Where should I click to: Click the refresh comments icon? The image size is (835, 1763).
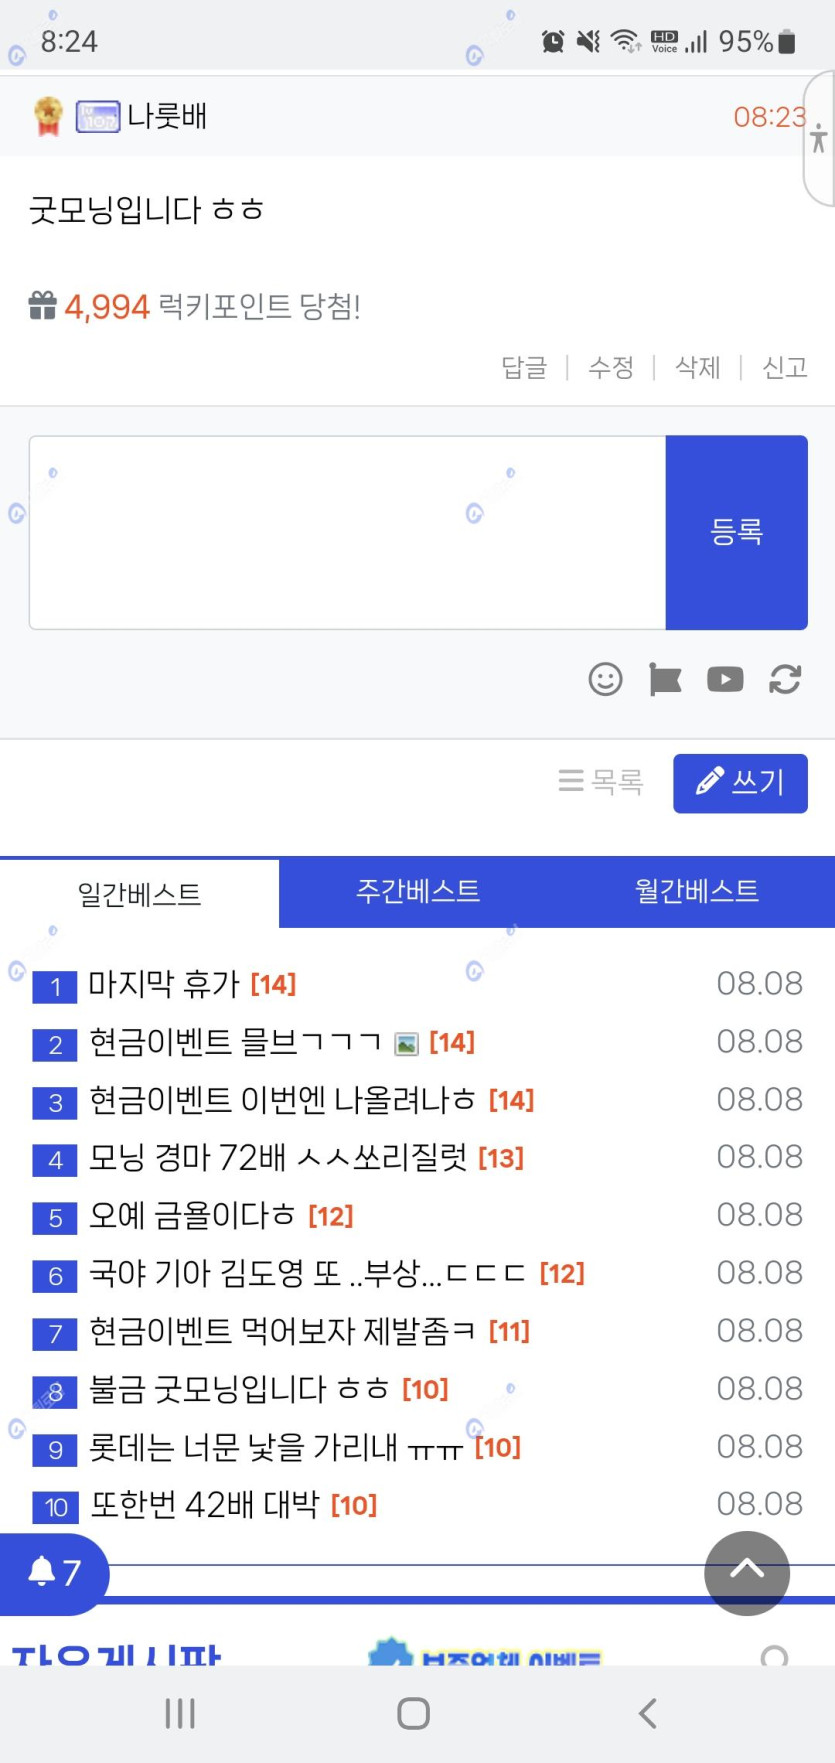coord(785,679)
